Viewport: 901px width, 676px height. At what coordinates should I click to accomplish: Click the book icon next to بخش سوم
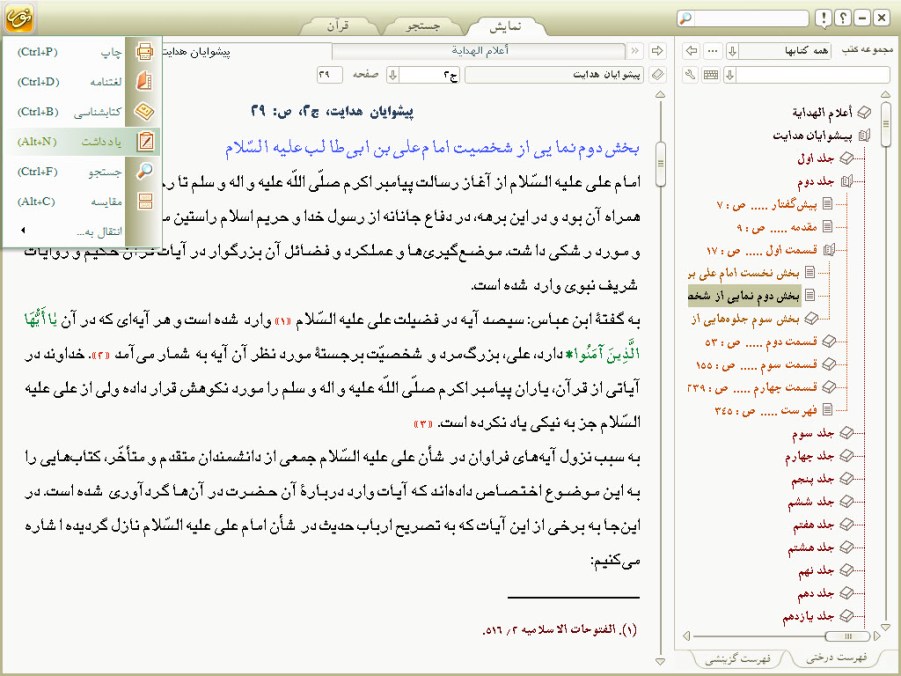coord(811,318)
